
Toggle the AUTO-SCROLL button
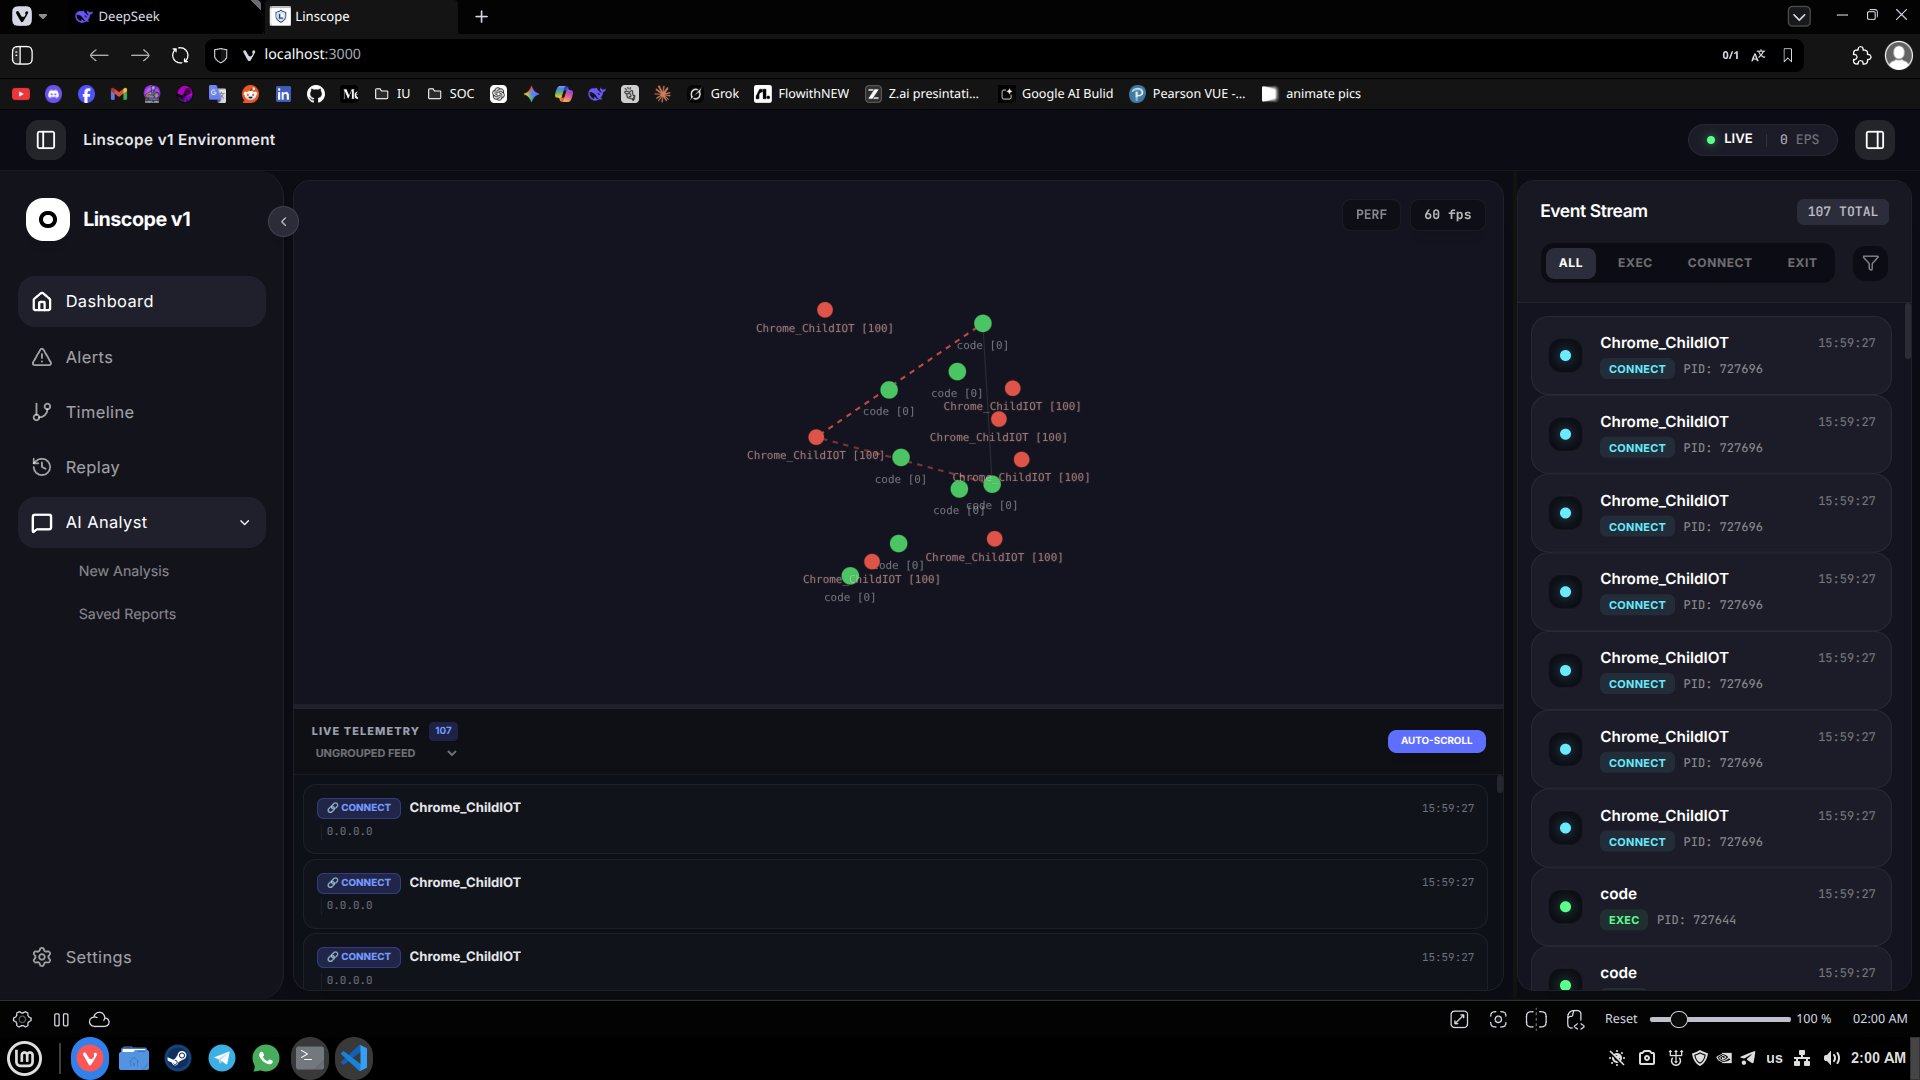tap(1436, 741)
